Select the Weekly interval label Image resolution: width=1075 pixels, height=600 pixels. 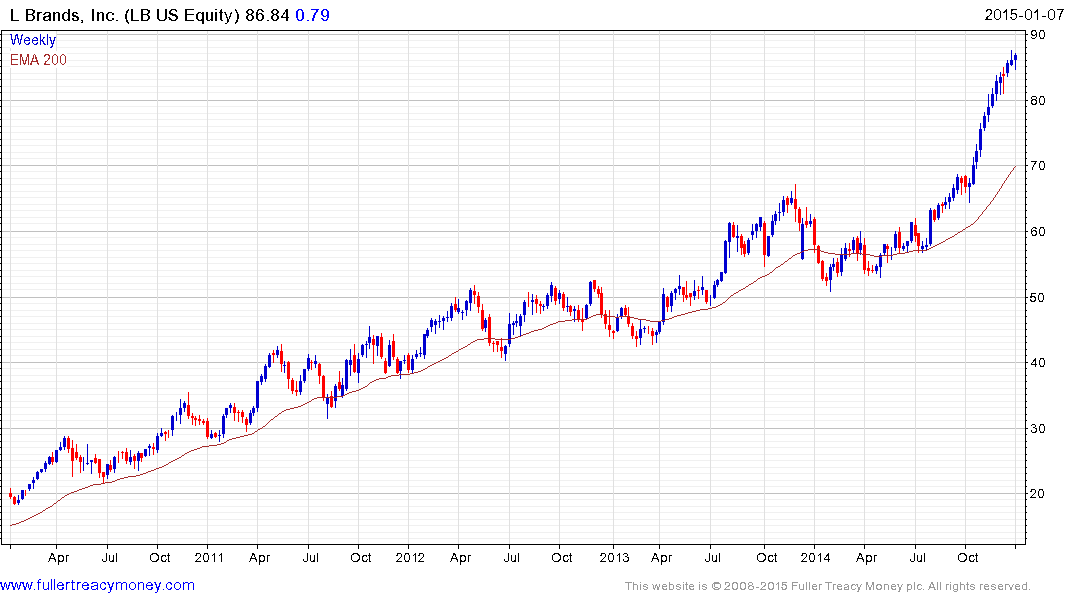[33, 40]
